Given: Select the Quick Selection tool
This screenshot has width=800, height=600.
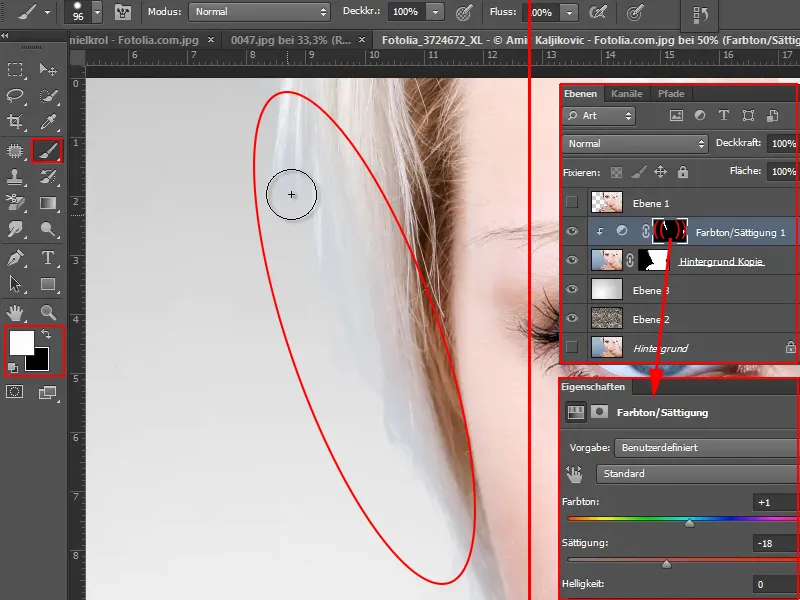Looking at the screenshot, I should pyautogui.click(x=48, y=95).
